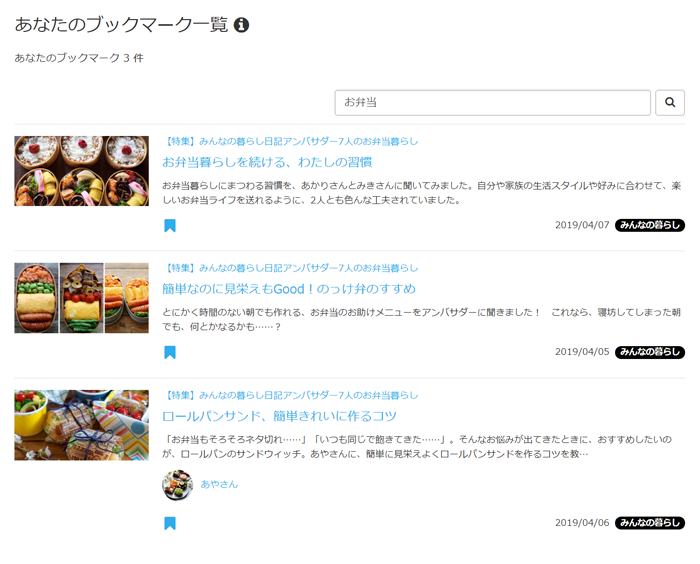Open article お弁当暮らしを続ける、わたしの習慣

coord(267,162)
